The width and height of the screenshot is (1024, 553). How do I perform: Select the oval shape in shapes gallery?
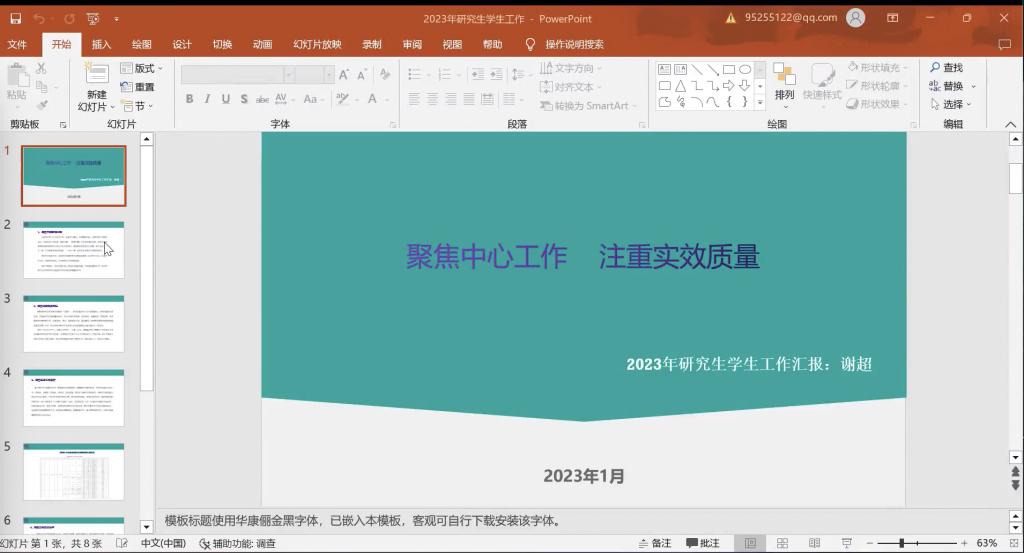[745, 69]
